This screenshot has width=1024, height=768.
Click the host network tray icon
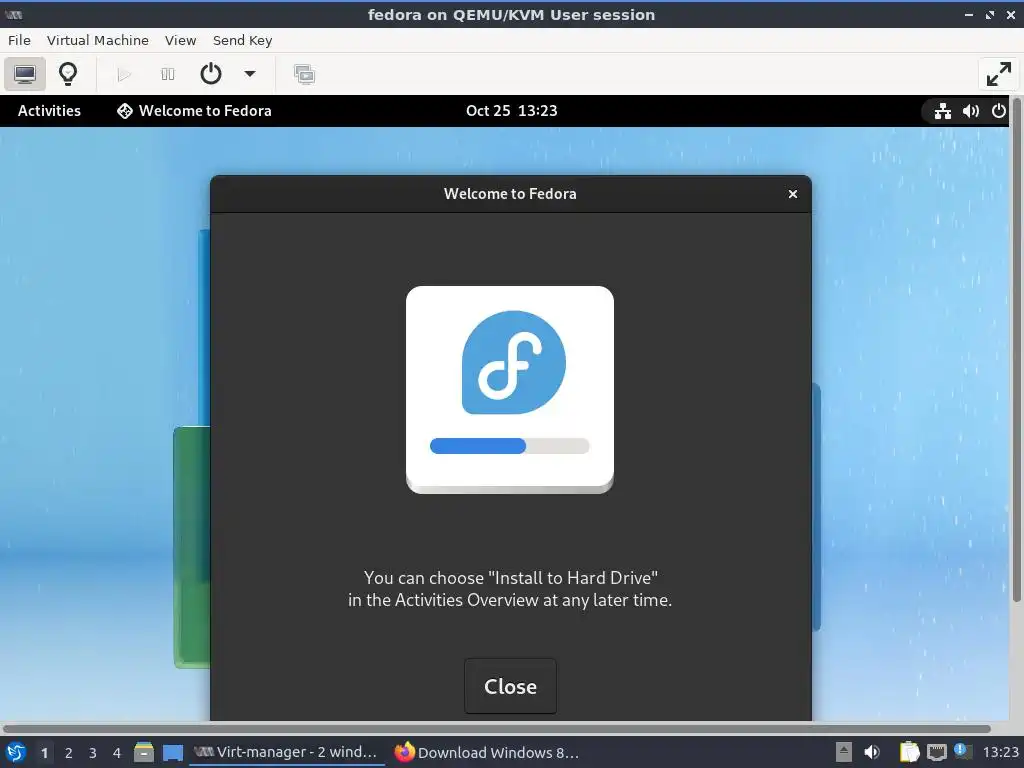(x=936, y=753)
